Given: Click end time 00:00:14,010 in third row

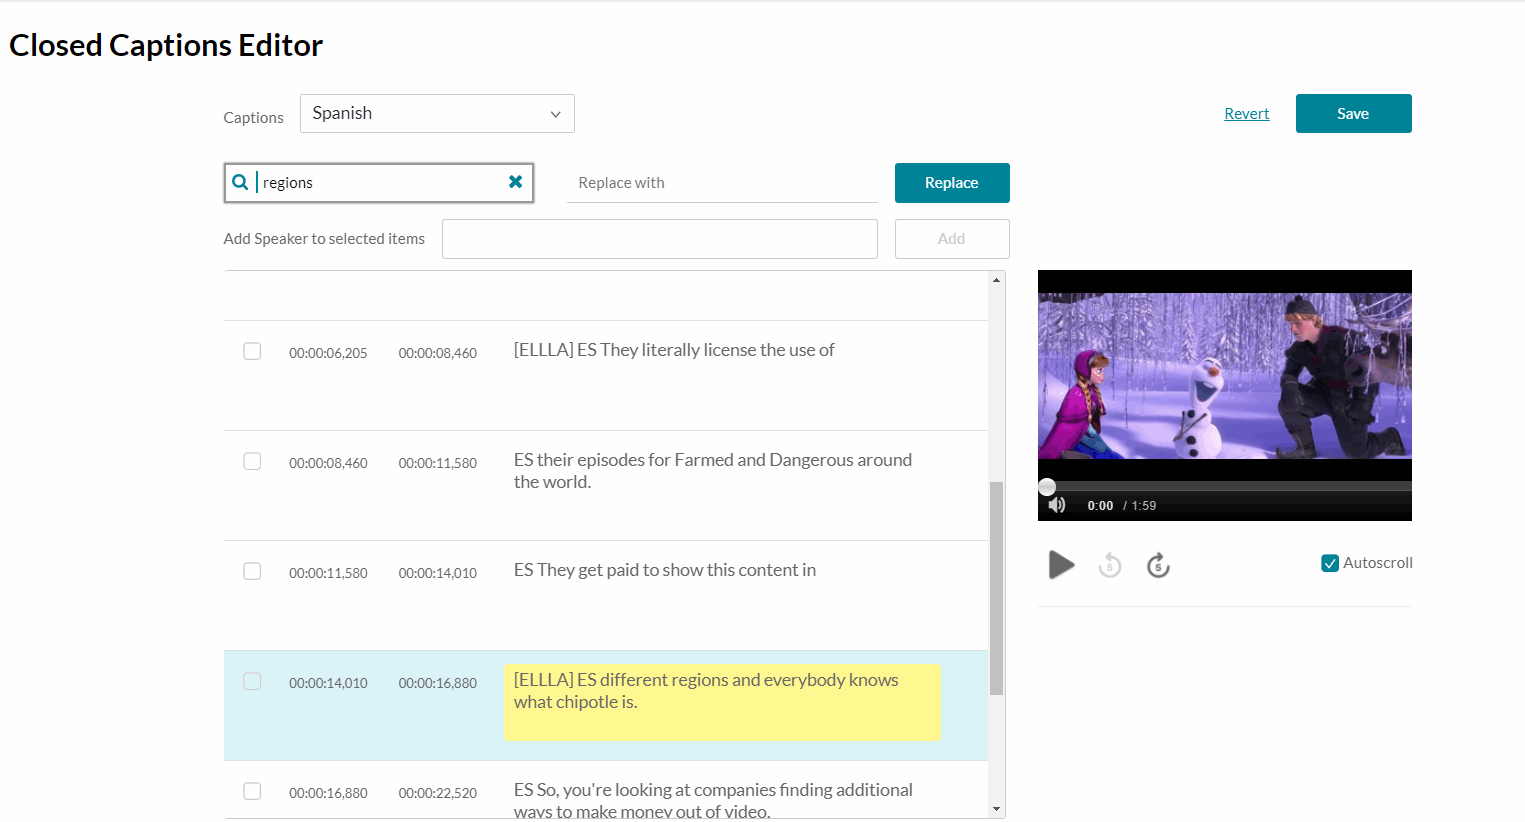Looking at the screenshot, I should pyautogui.click(x=438, y=573).
